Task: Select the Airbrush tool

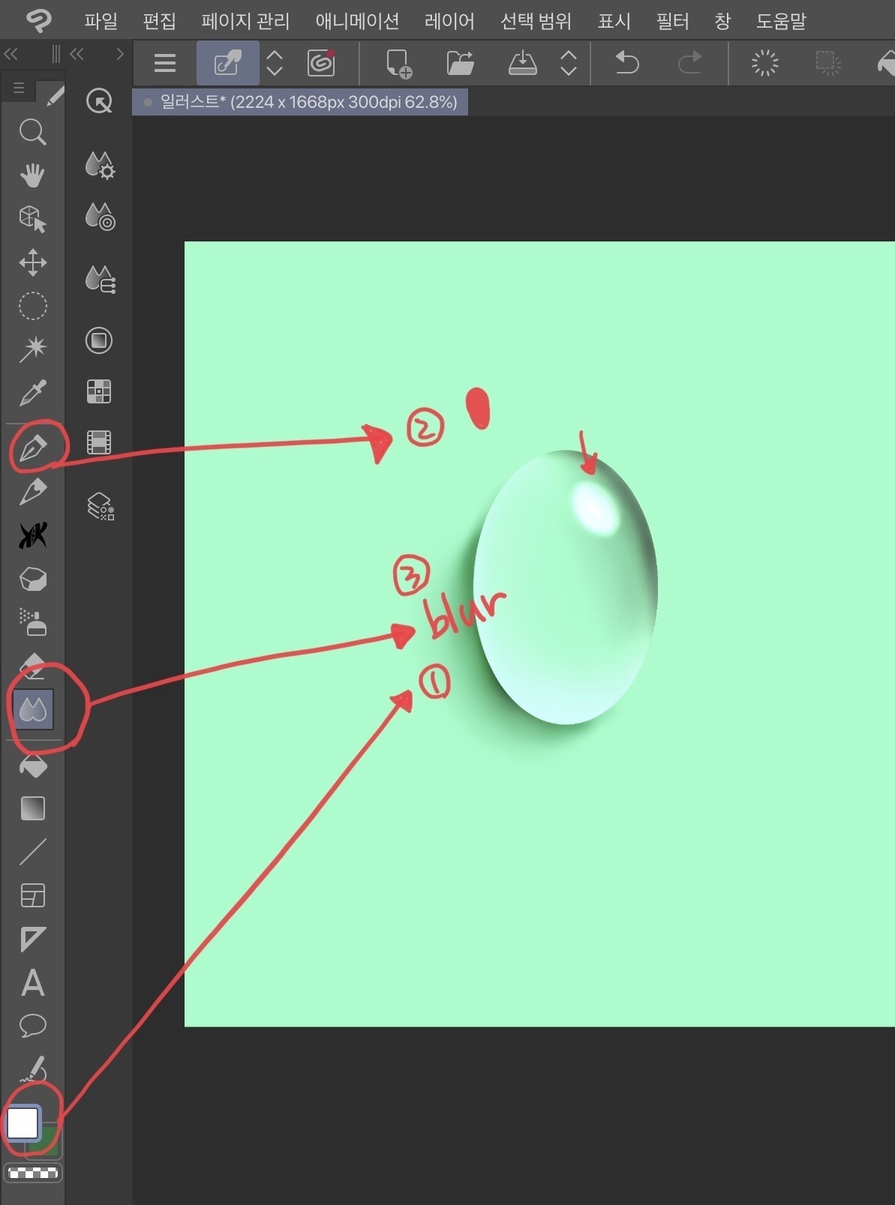Action: coord(33,579)
